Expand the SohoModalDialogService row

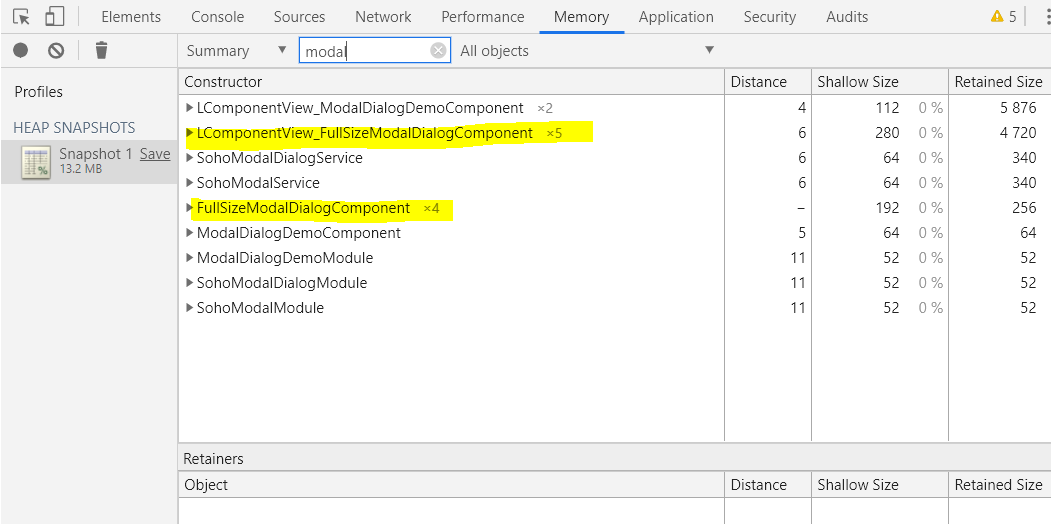pos(190,158)
